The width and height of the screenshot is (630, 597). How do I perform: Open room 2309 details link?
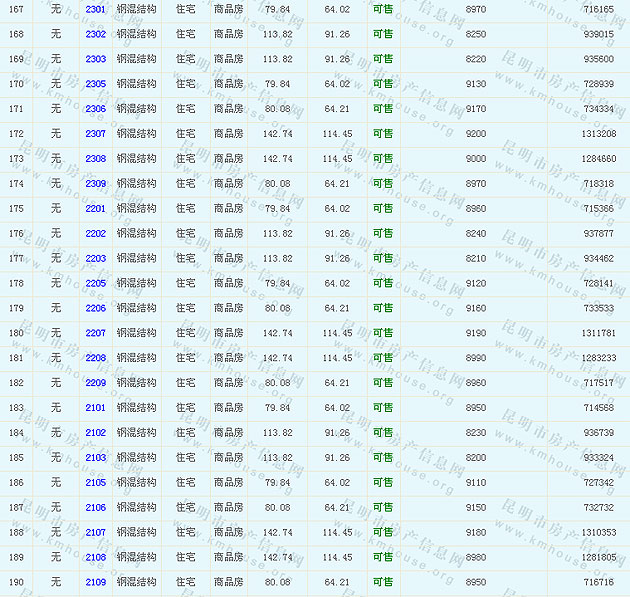pyautogui.click(x=95, y=184)
